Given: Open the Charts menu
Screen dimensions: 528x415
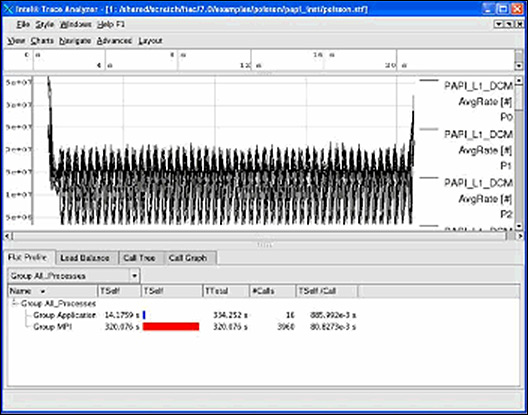Looking at the screenshot, I should coord(42,41).
